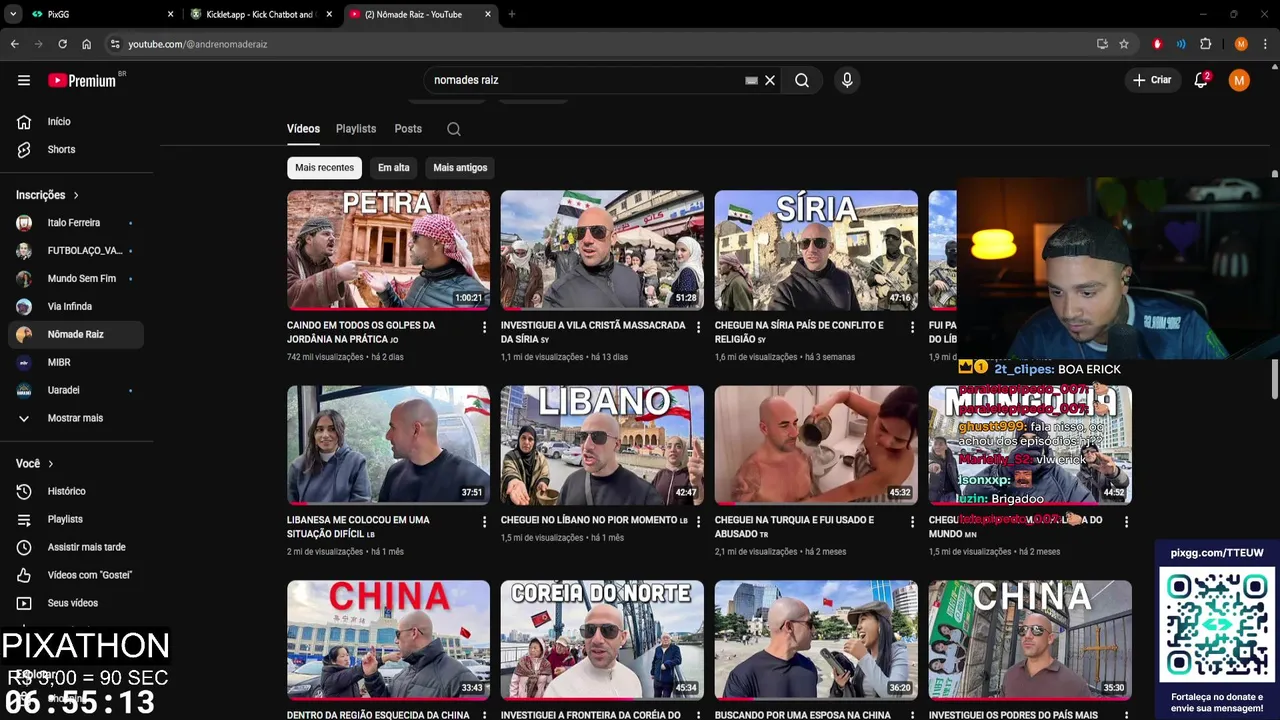
Task: Open tab search dropdown arrow in Chrome
Action: (x=13, y=14)
